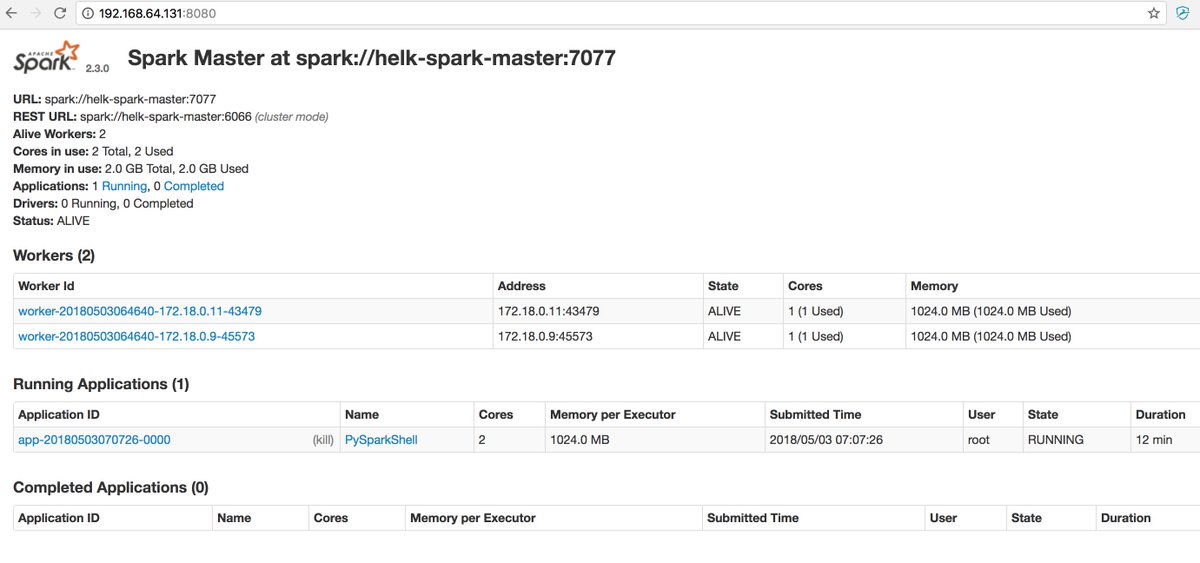Click the site info icon in address bar
The width and height of the screenshot is (1200, 563).
(88, 14)
